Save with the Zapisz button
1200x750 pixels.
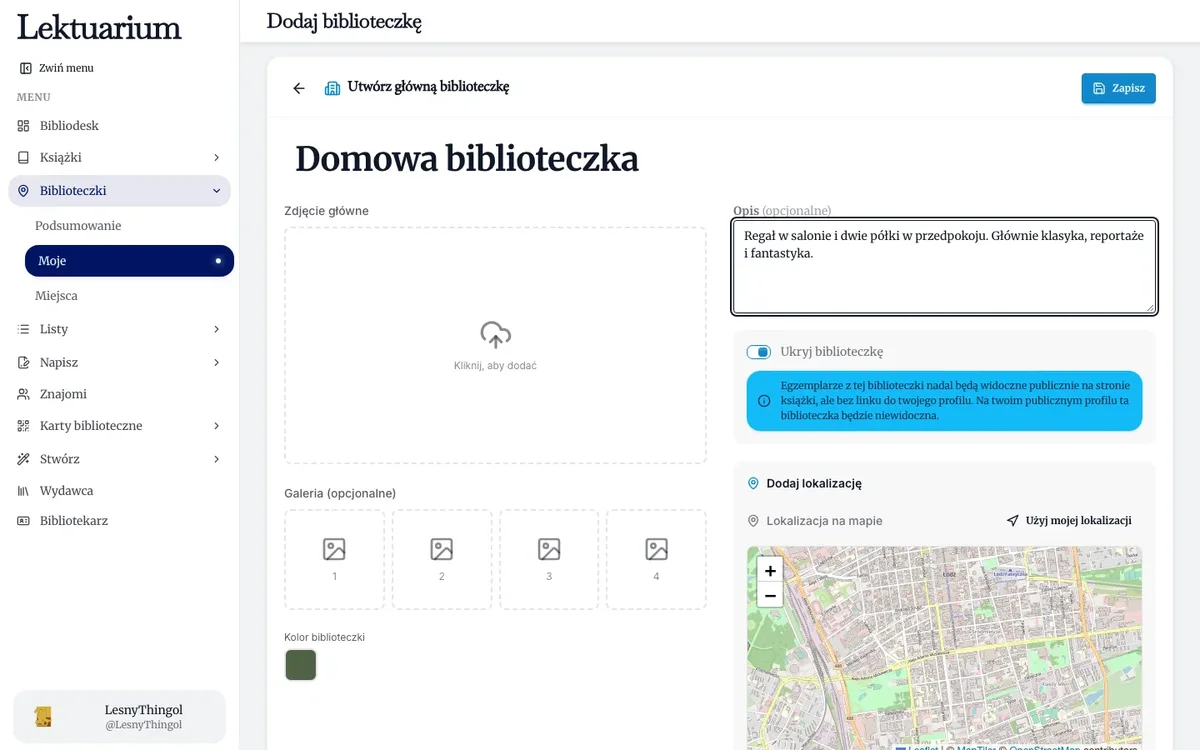(1118, 88)
